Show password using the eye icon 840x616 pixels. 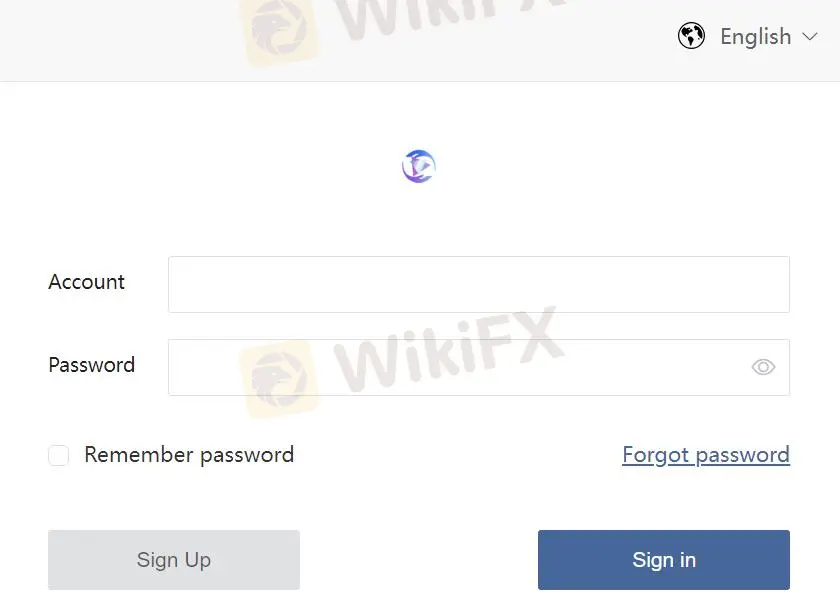tap(763, 367)
